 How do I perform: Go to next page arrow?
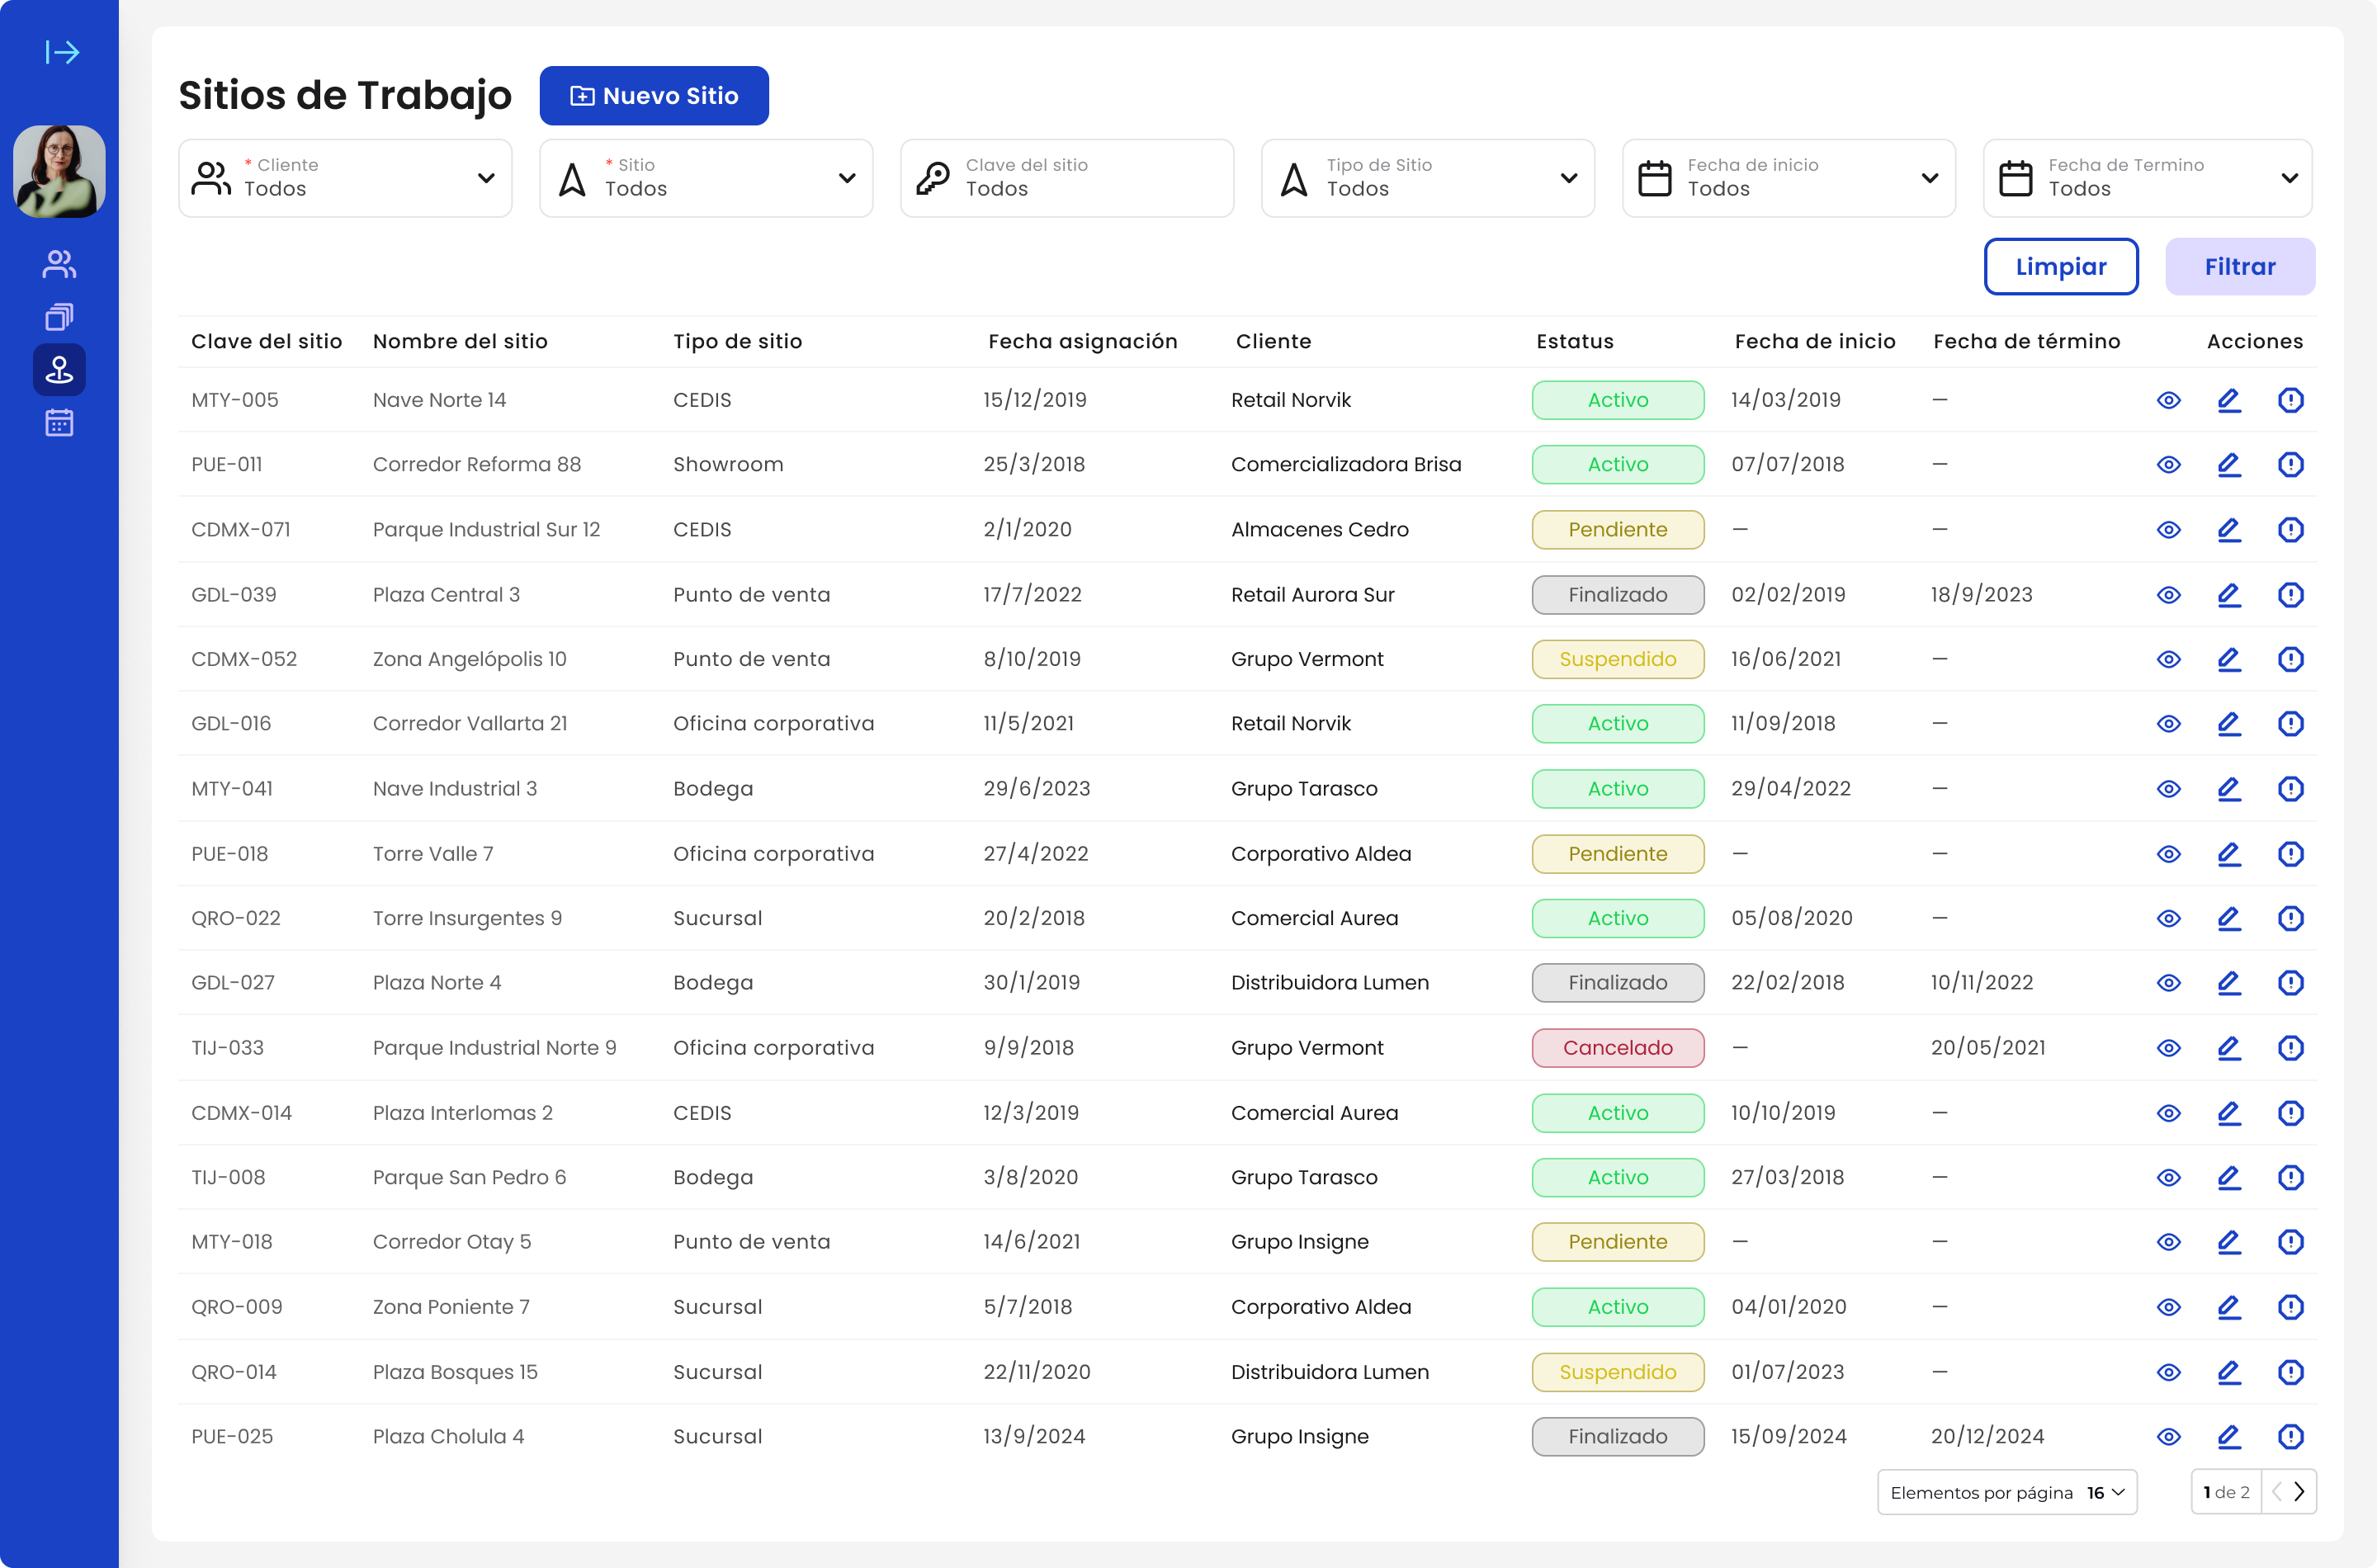pos(2299,1492)
